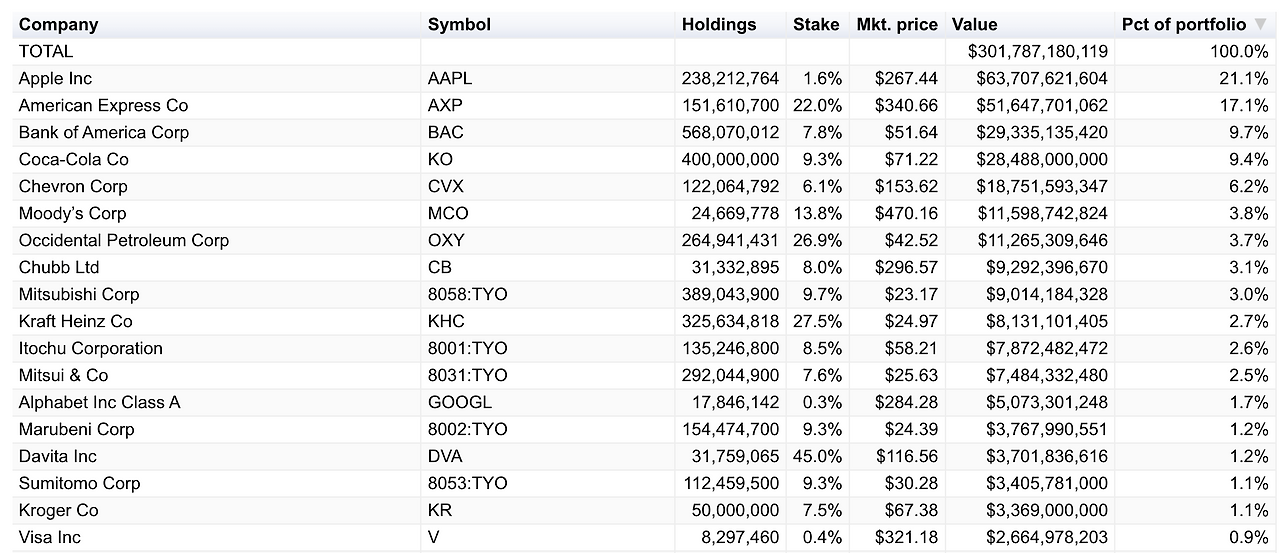Click the Coca-Cola Co company name
Viewport: 1280px width, 553px height.
tap(74, 159)
